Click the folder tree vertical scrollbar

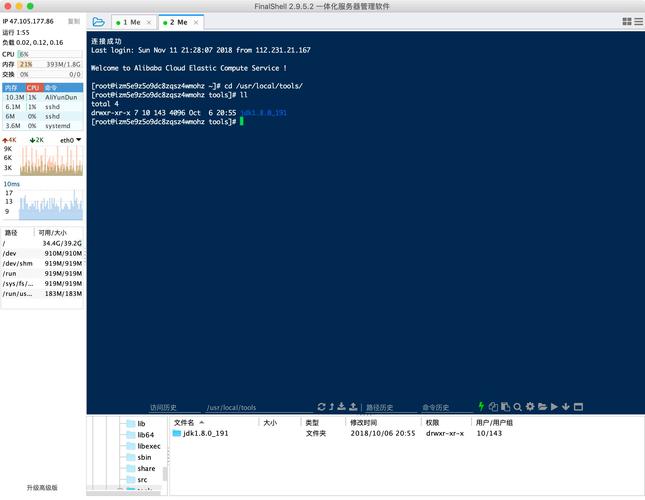tap(165, 474)
